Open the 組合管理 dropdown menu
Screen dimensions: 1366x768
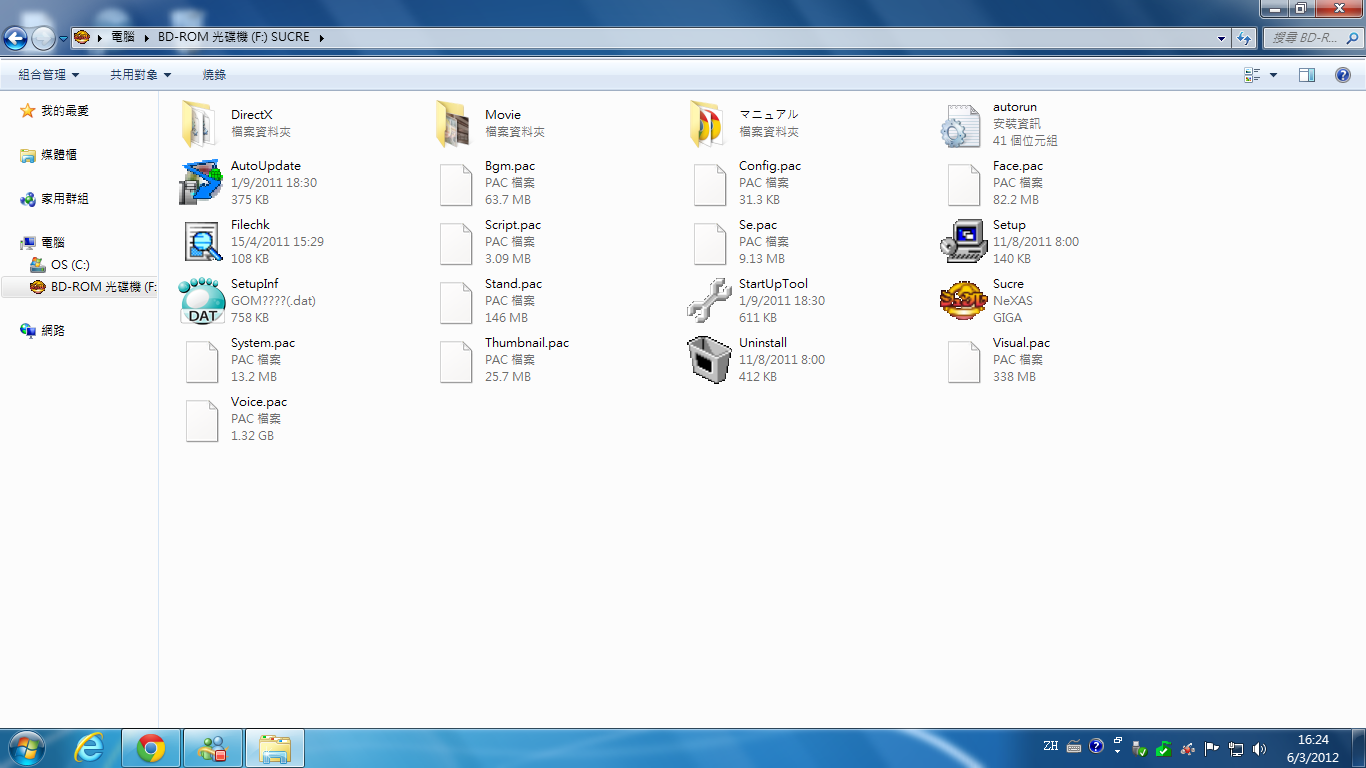48,75
